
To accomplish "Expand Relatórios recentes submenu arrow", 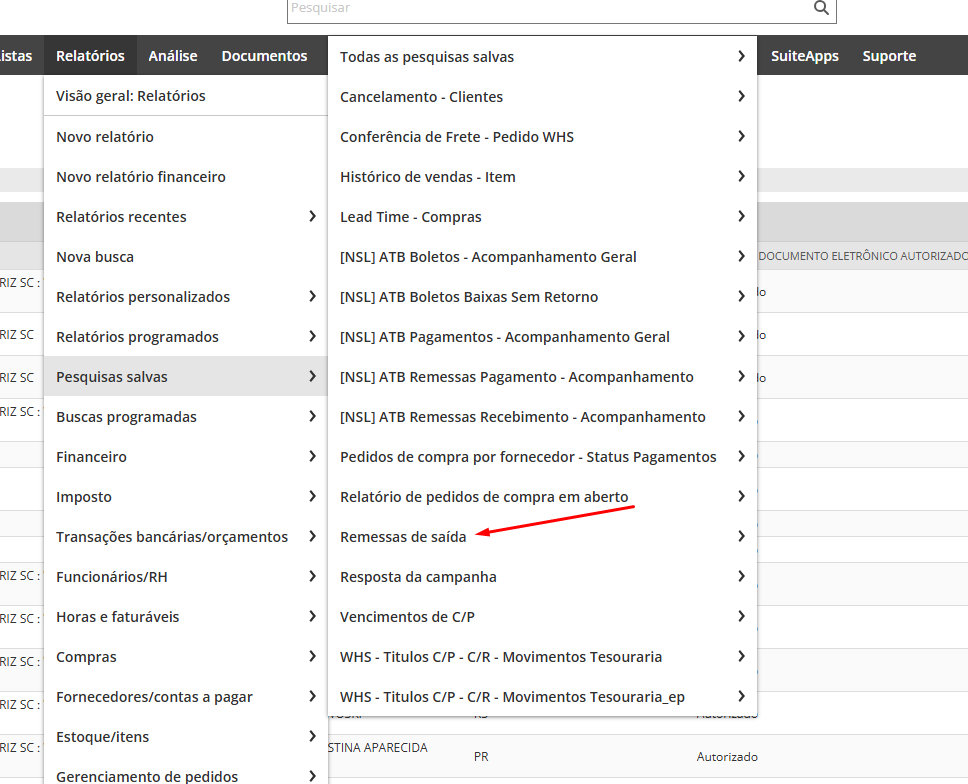I will click(312, 217).
